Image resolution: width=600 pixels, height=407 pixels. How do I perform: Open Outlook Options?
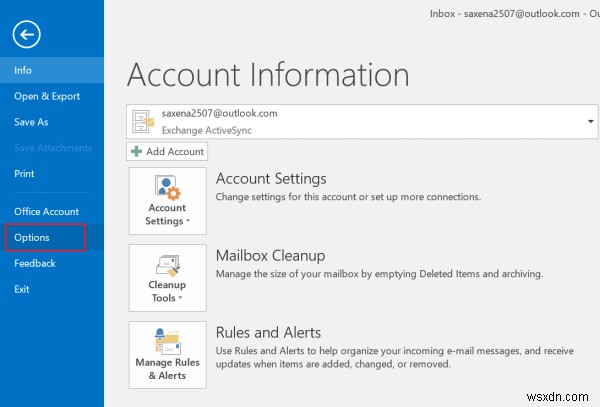[x=32, y=237]
